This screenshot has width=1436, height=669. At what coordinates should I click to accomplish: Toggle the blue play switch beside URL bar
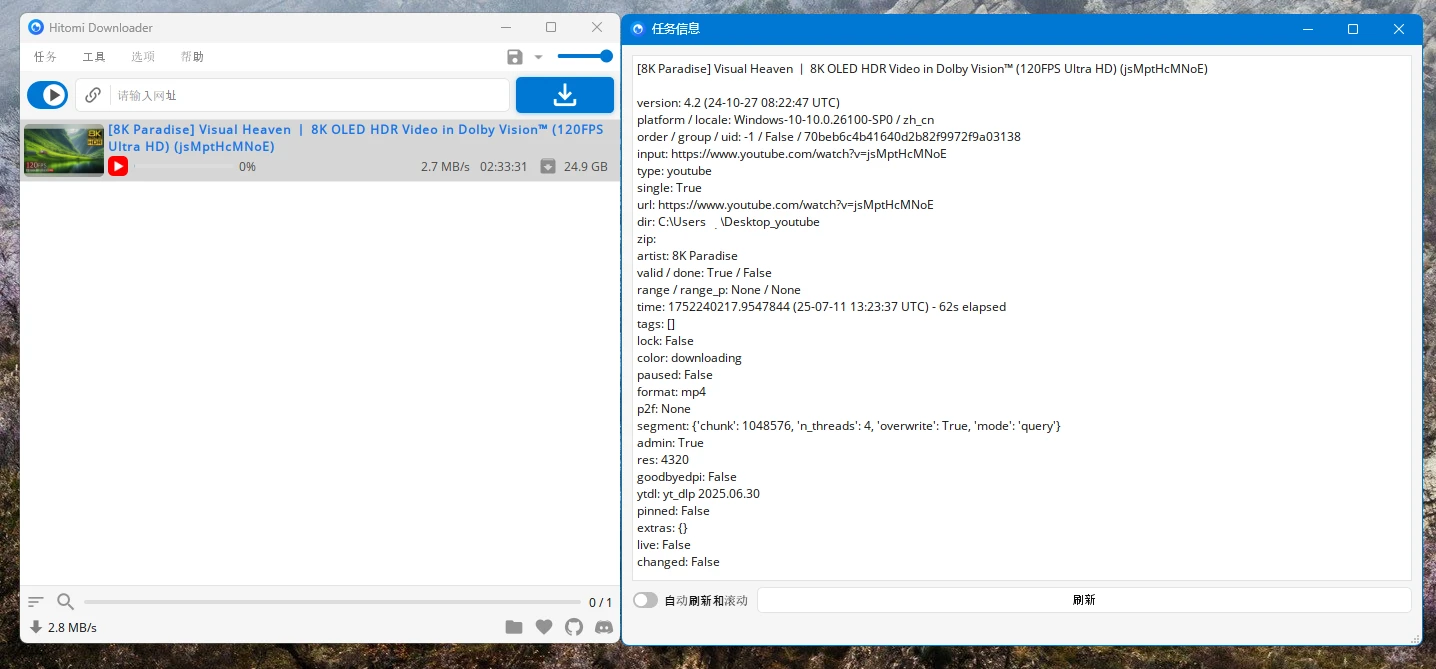(x=47, y=95)
